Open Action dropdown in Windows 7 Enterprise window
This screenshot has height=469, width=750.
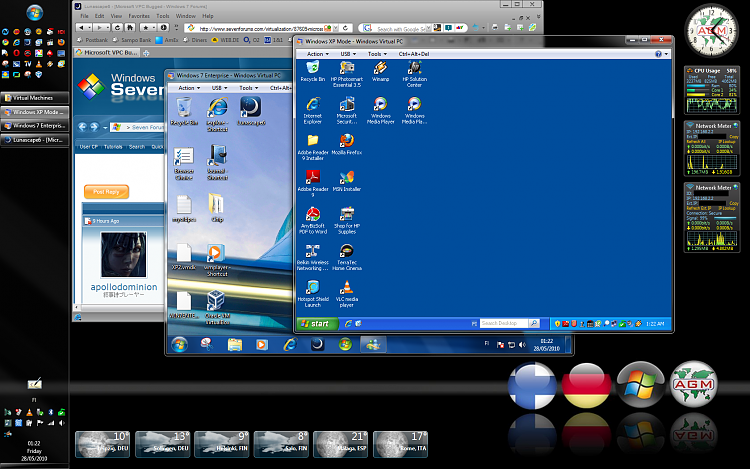pyautogui.click(x=189, y=88)
